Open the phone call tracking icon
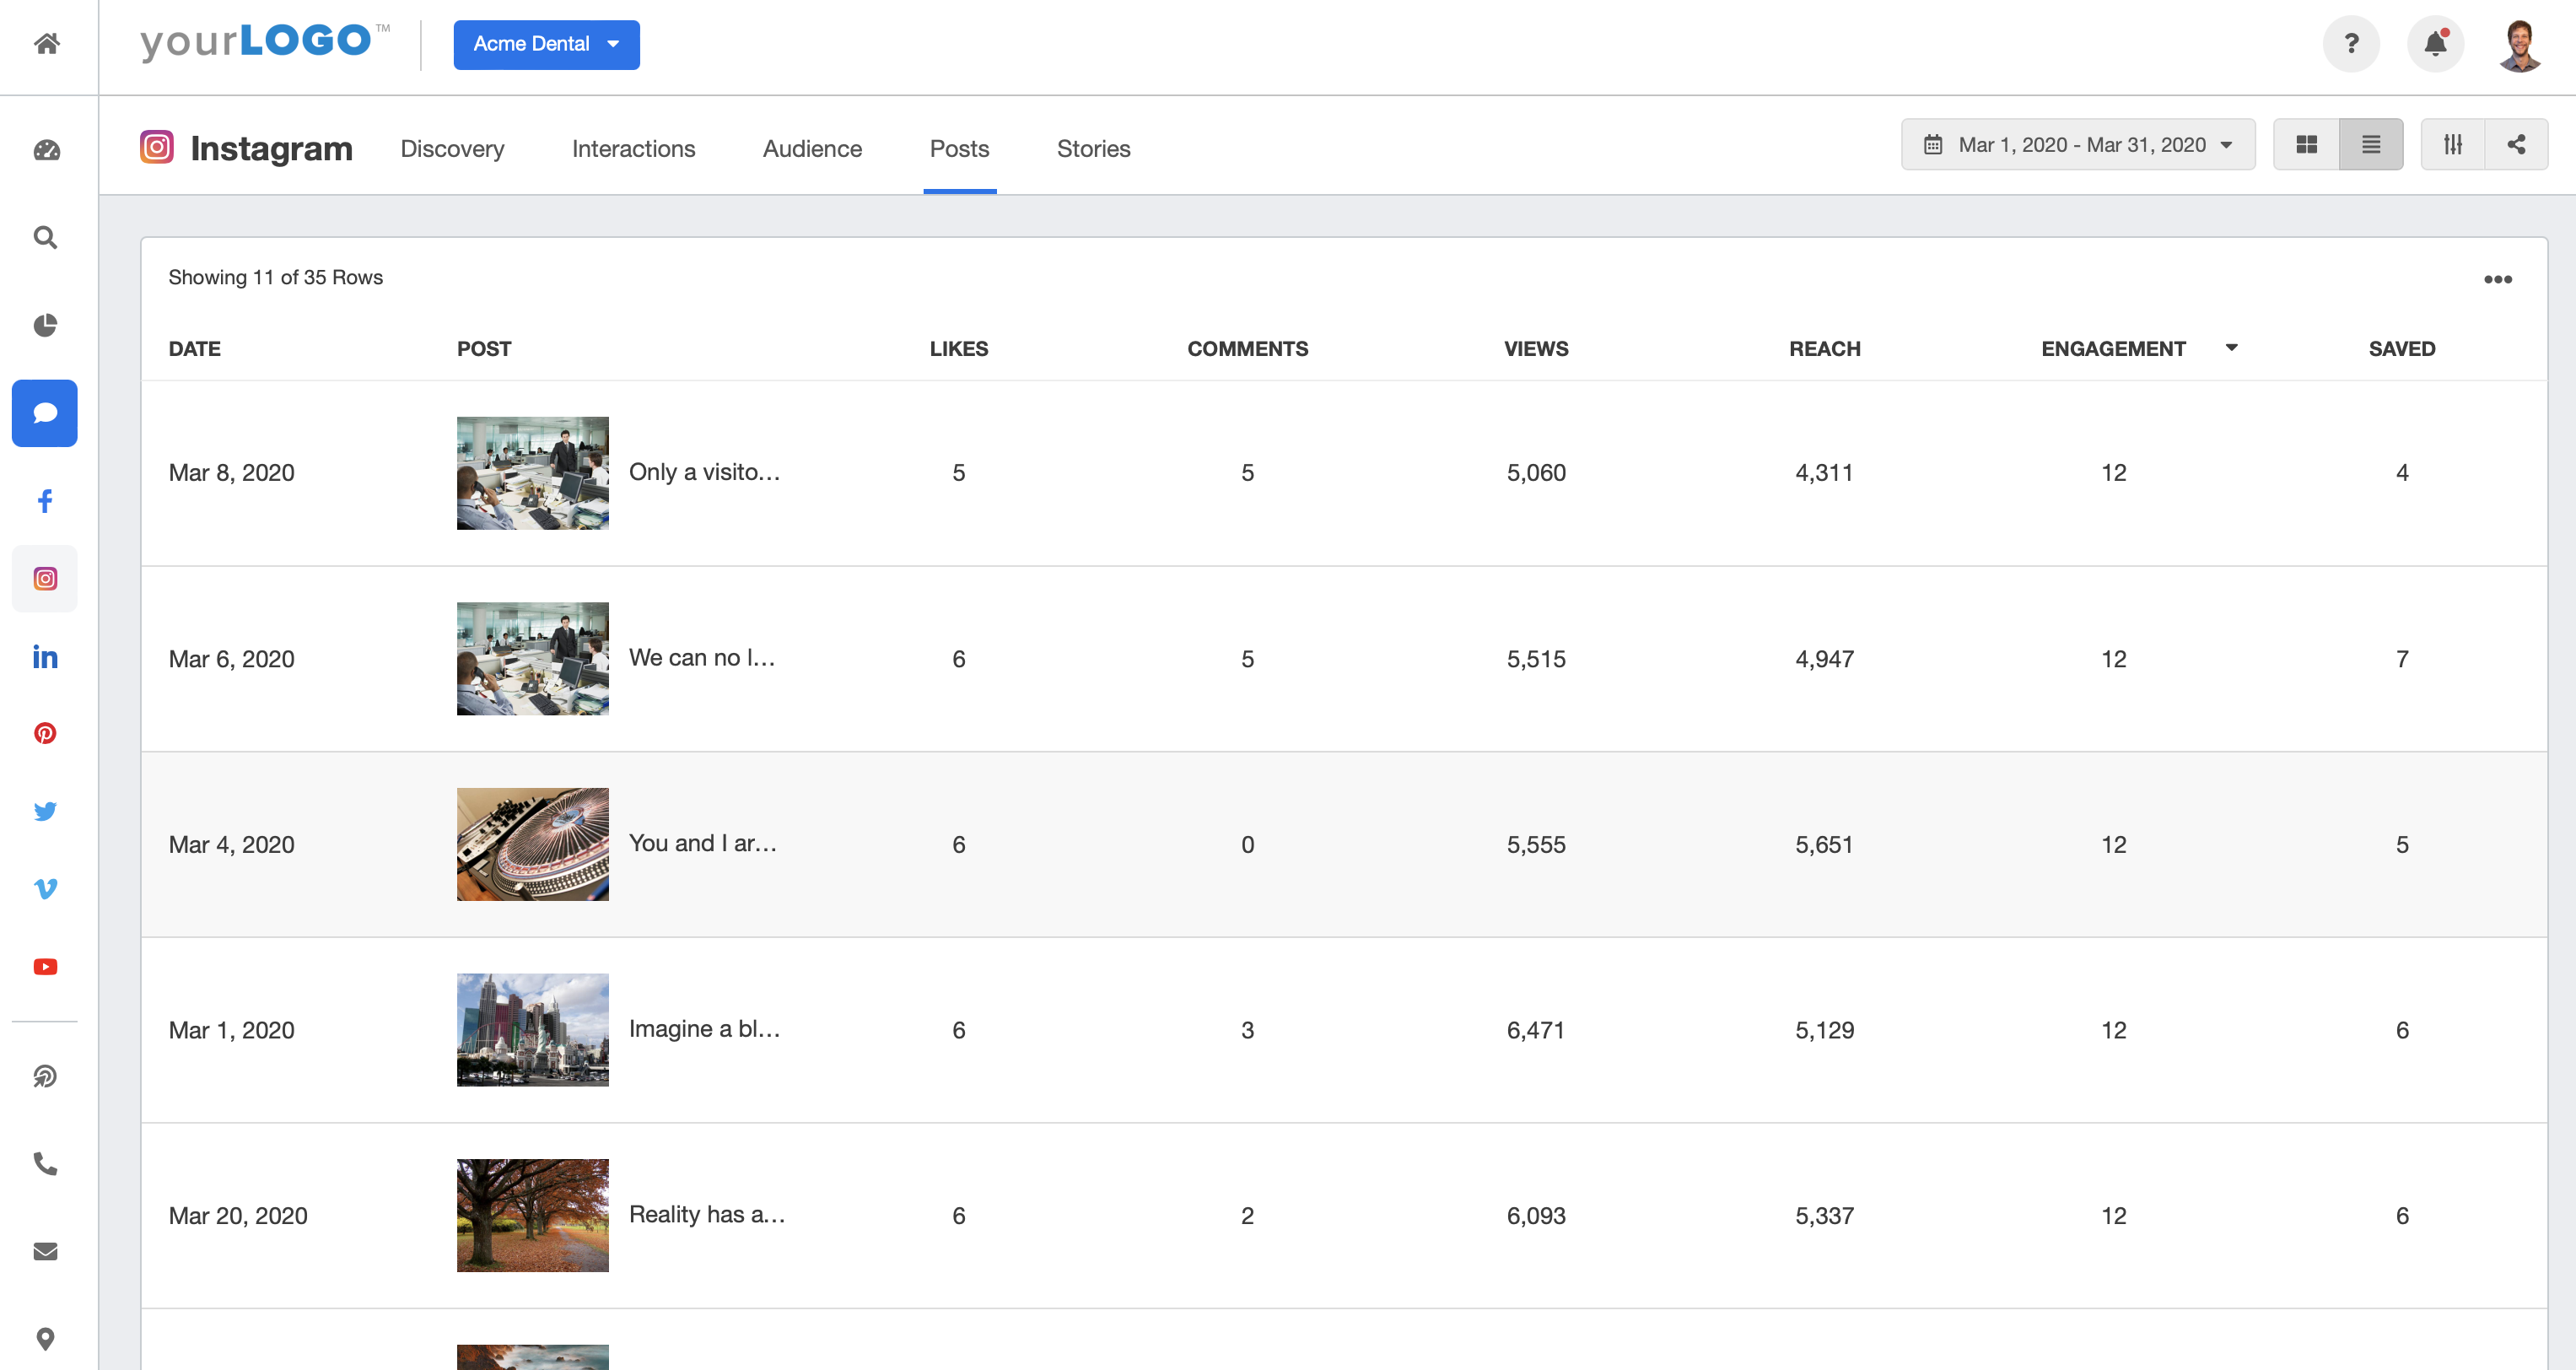Image resolution: width=2576 pixels, height=1370 pixels. [x=45, y=1164]
